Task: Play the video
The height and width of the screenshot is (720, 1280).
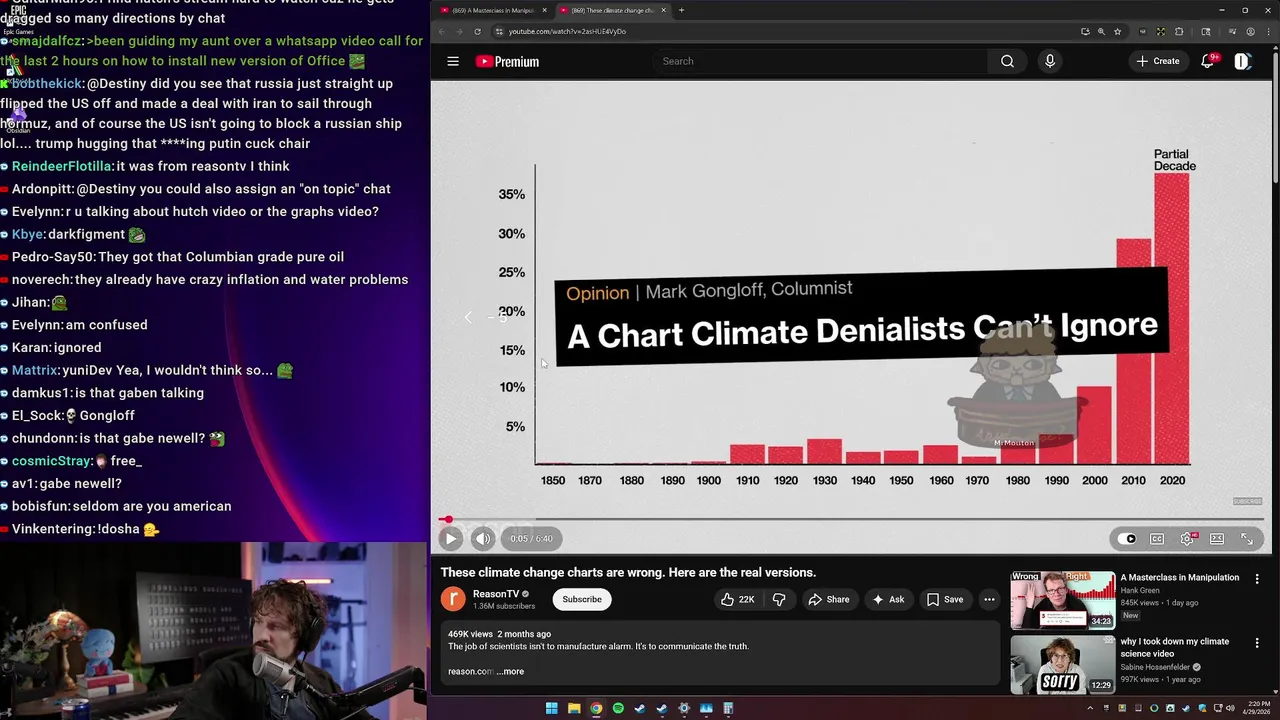Action: 450,538
